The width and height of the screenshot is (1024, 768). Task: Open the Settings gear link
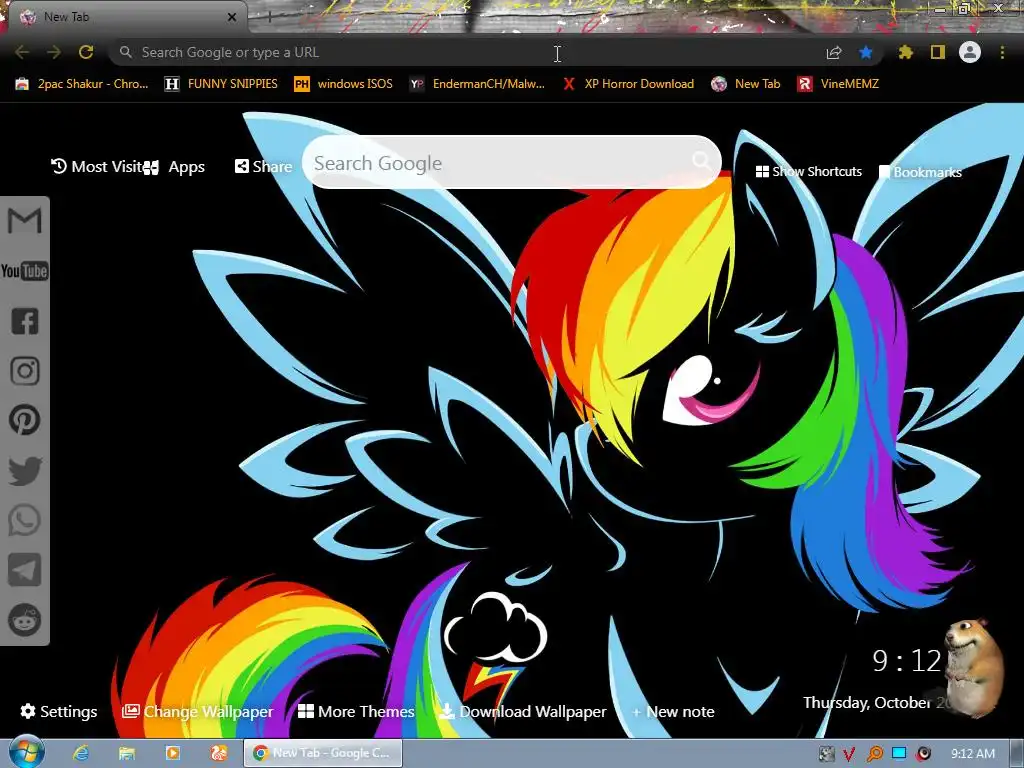point(59,711)
